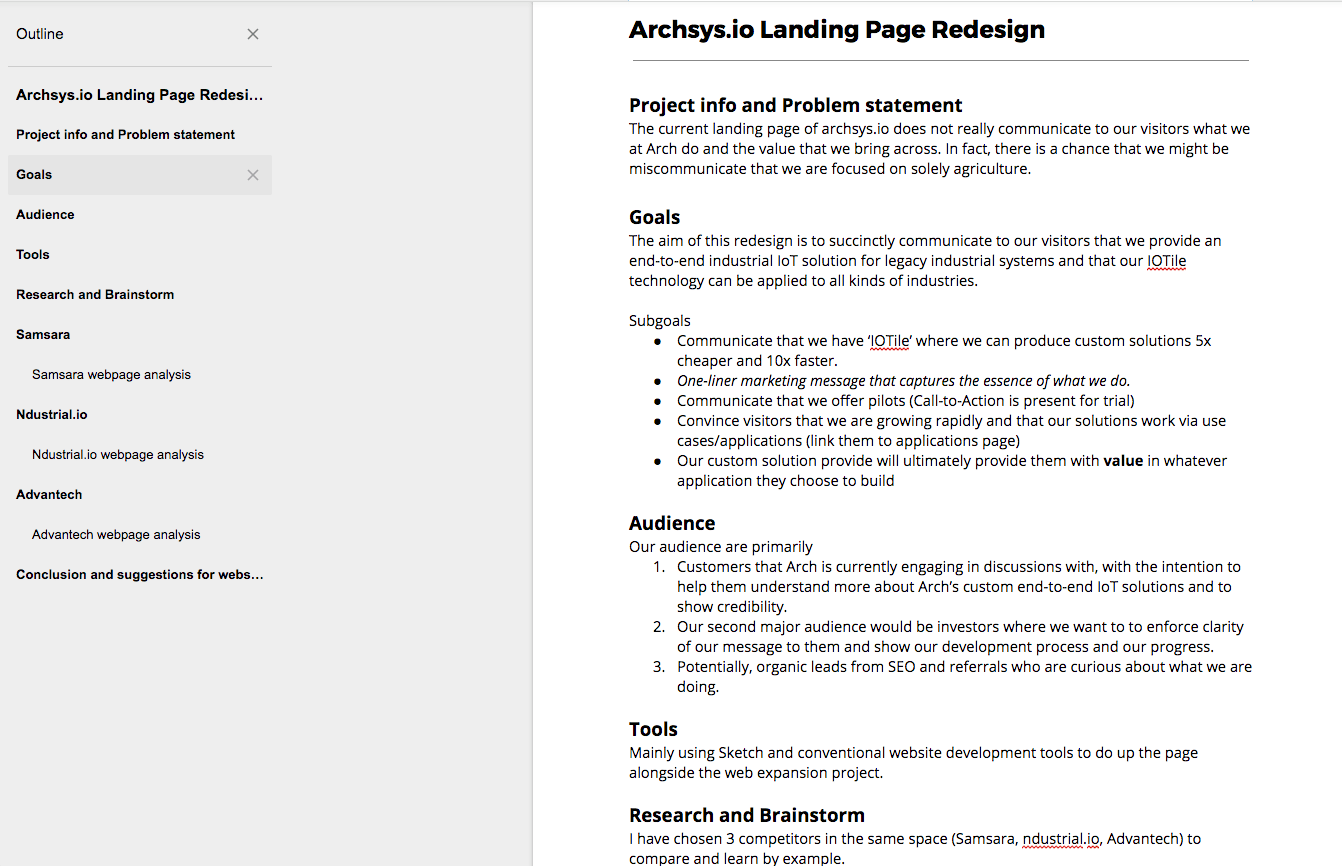Navigate to Tools outline entry
Image resolution: width=1342 pixels, height=866 pixels.
click(33, 255)
